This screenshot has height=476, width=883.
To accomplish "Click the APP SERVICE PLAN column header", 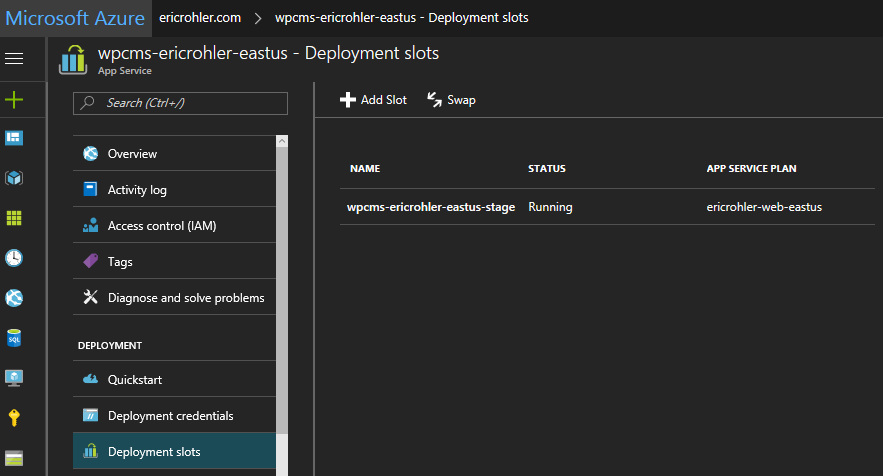I will pyautogui.click(x=751, y=168).
